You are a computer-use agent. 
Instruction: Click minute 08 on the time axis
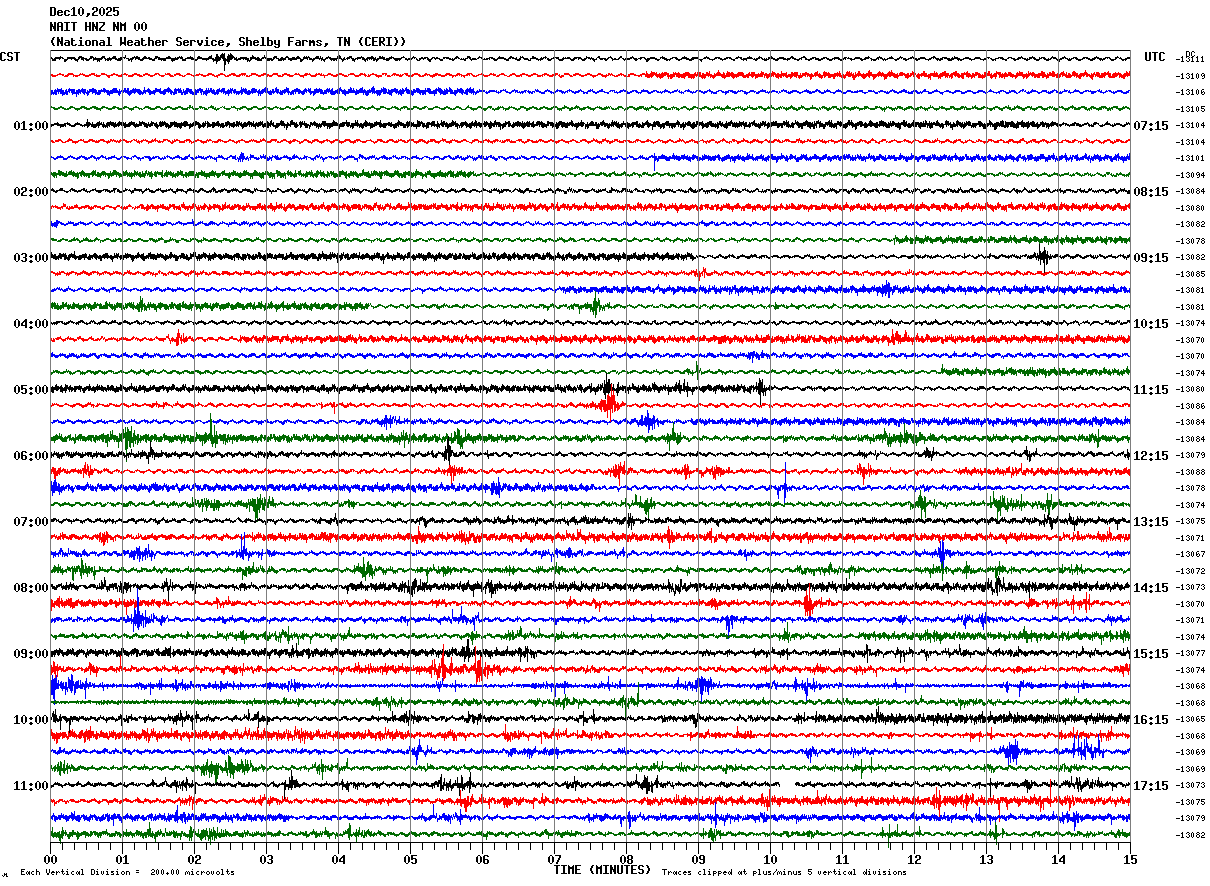point(626,859)
